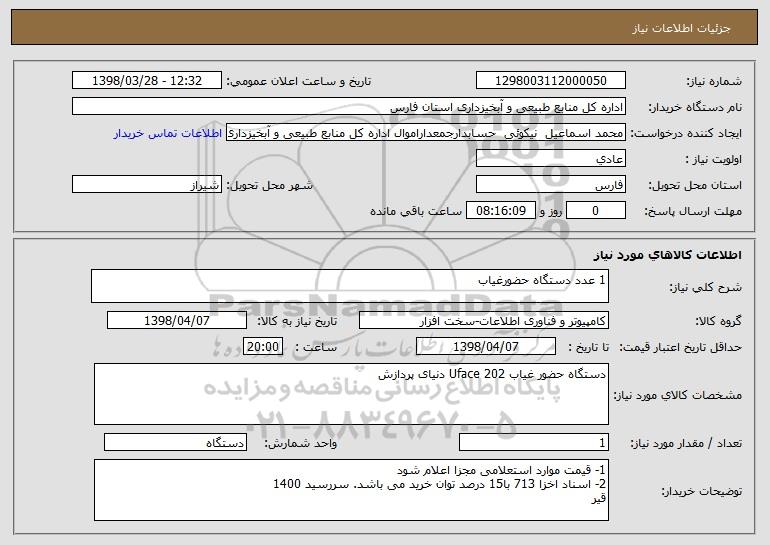Click the واحد شمارش field دستگاه
This screenshot has width=770, height=545.
click(x=175, y=442)
